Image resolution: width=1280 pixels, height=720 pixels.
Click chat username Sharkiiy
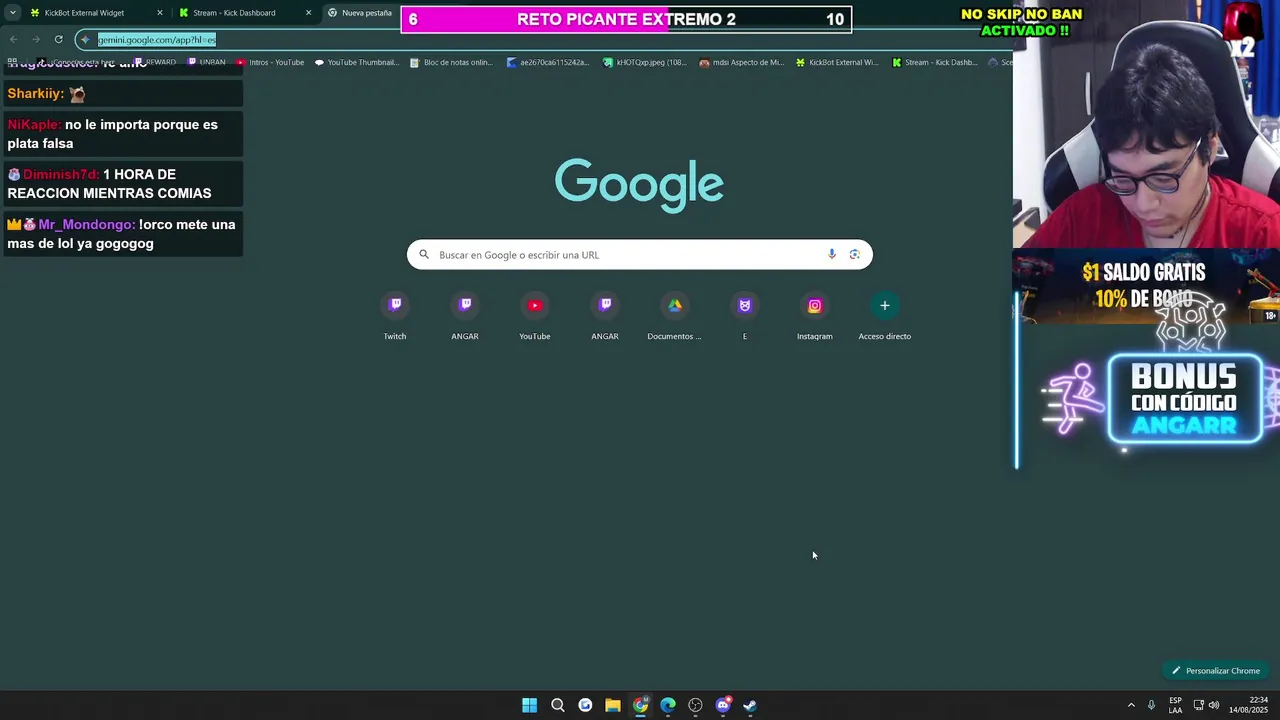[x=35, y=93]
